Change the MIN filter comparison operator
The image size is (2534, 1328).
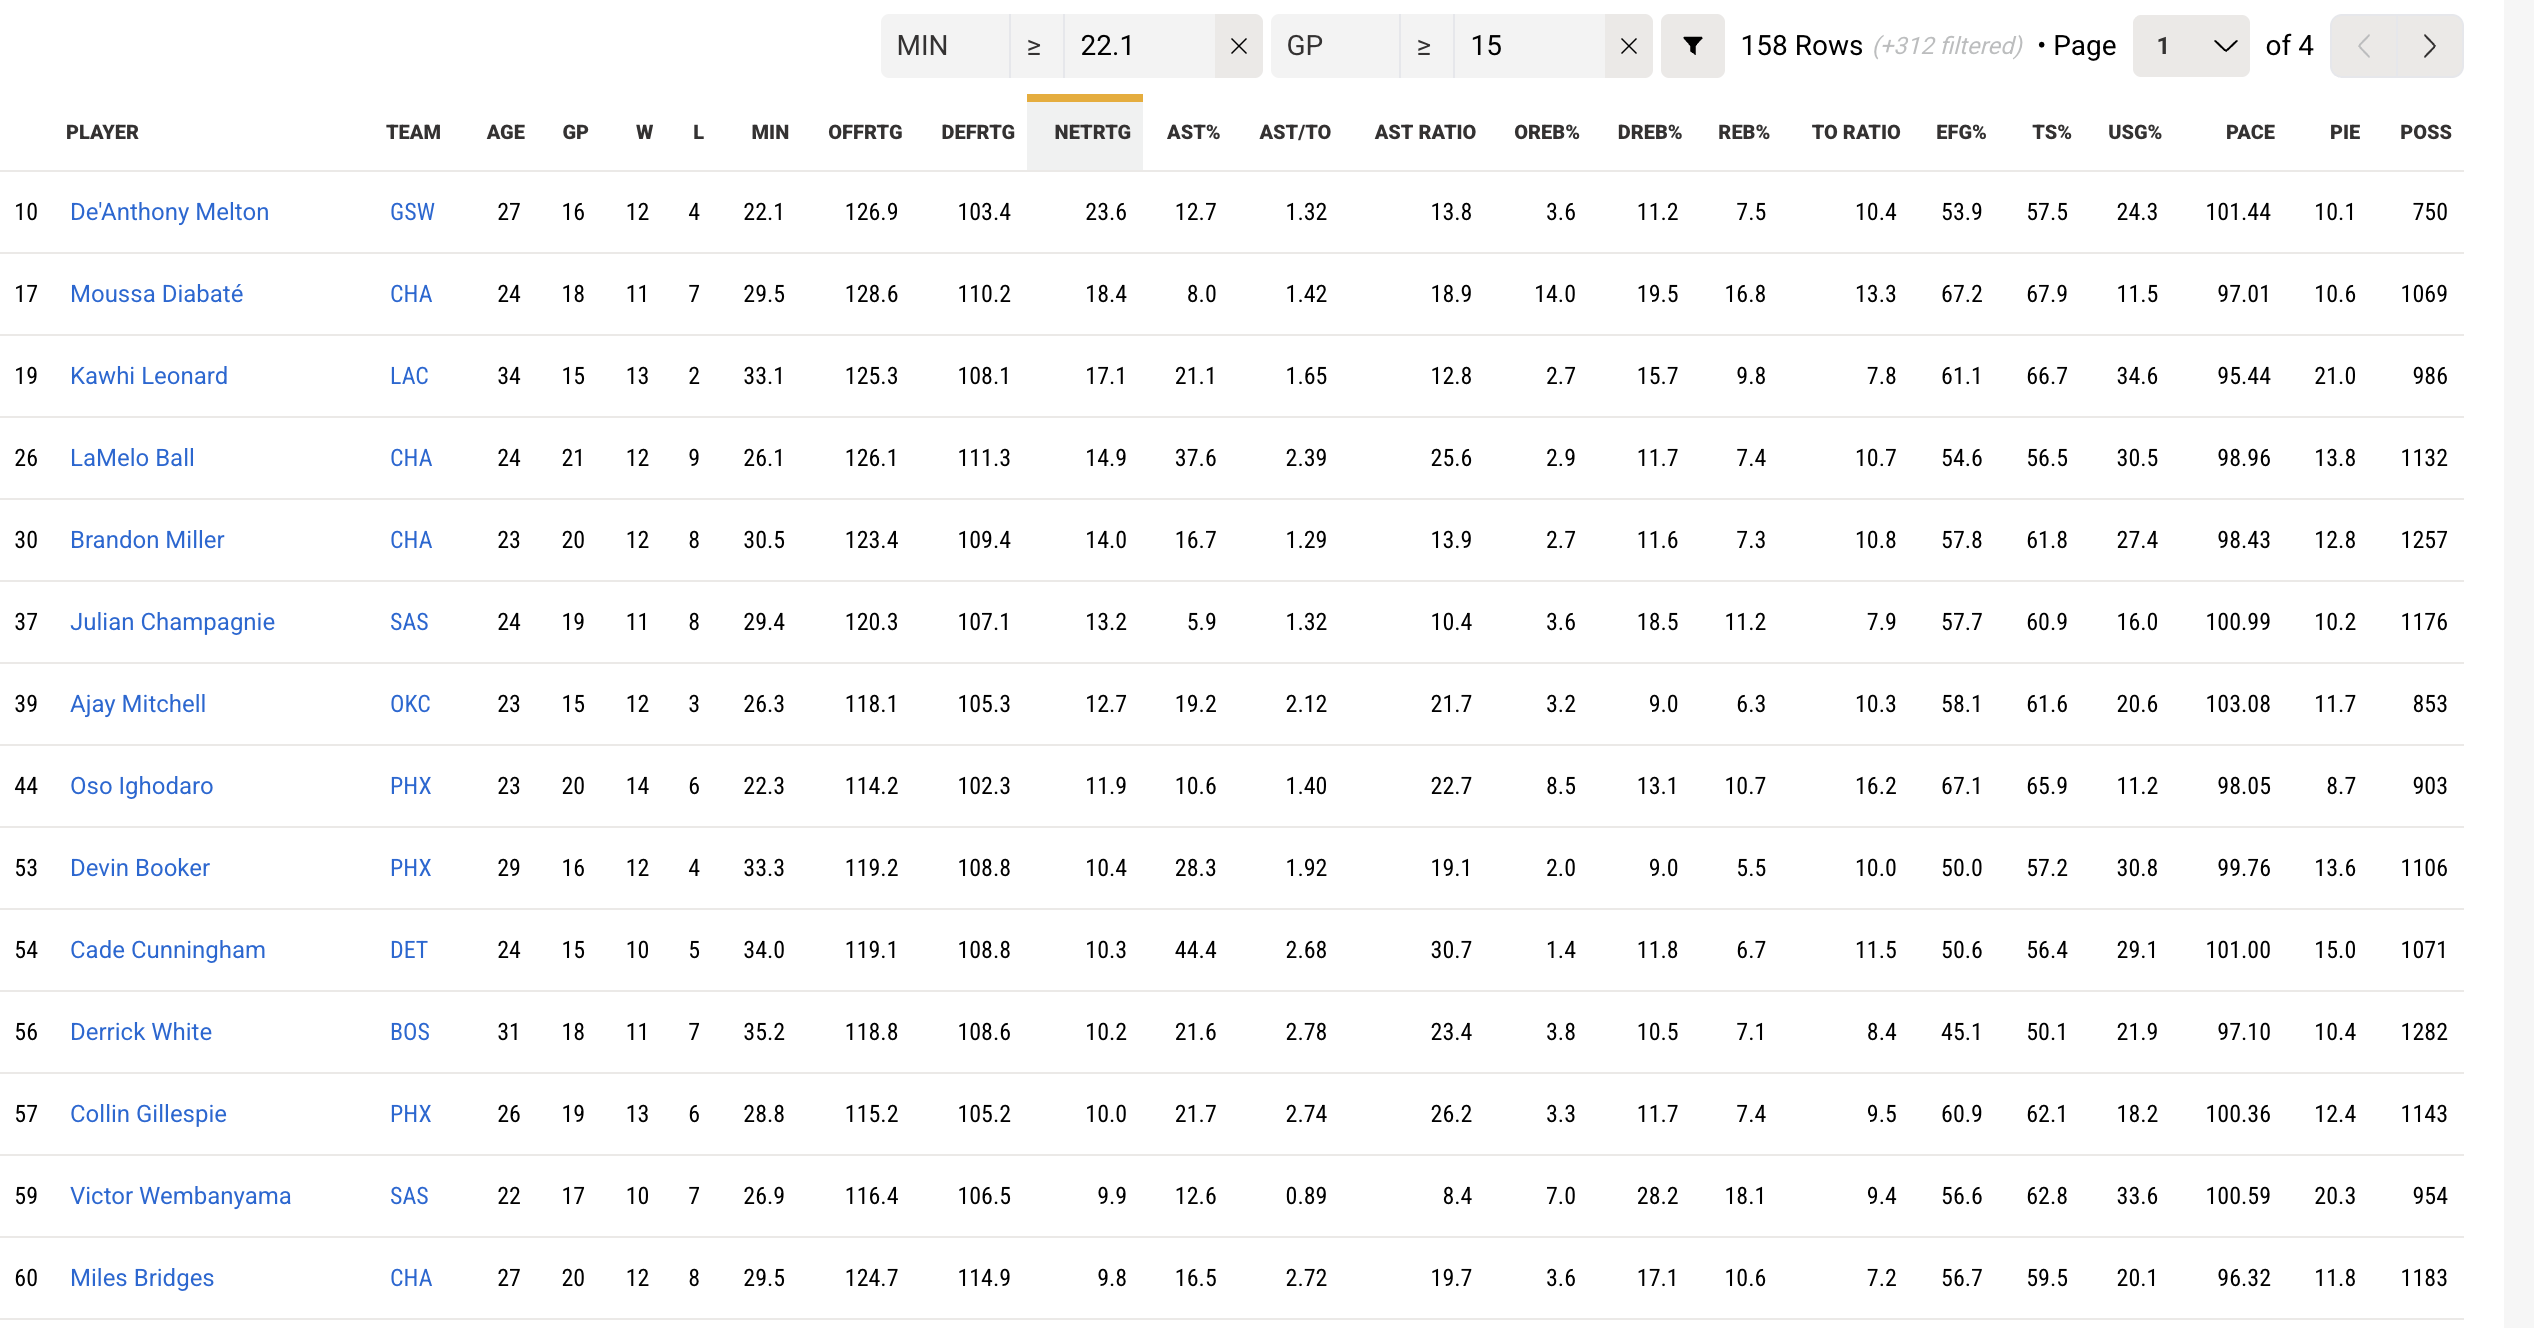click(x=1035, y=46)
